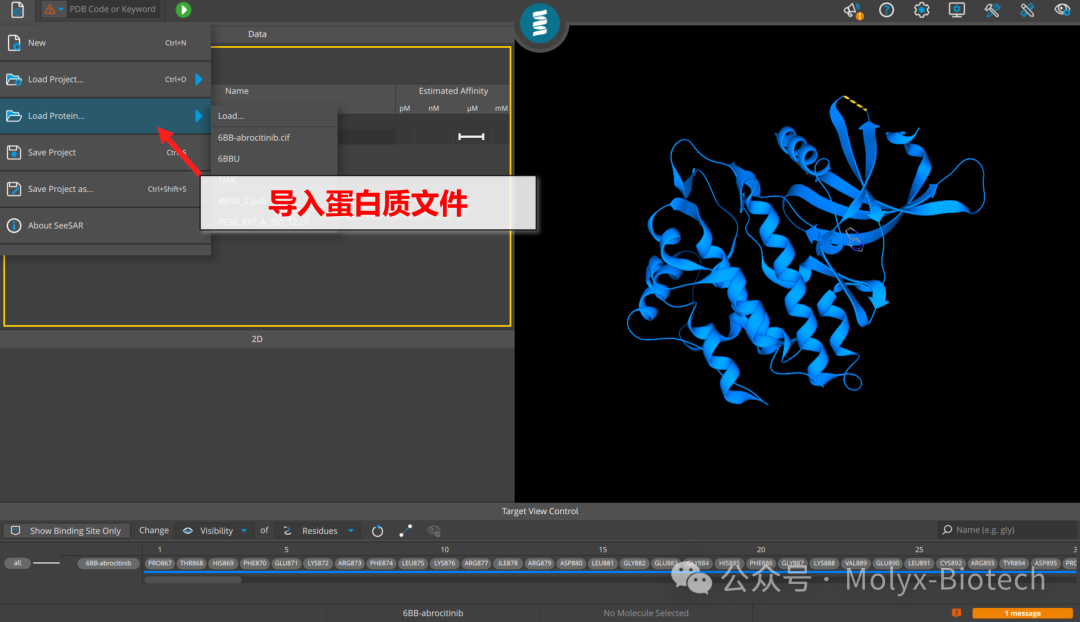This screenshot has height=622, width=1080.
Task: Sort by the Name column header
Action: pos(236,91)
